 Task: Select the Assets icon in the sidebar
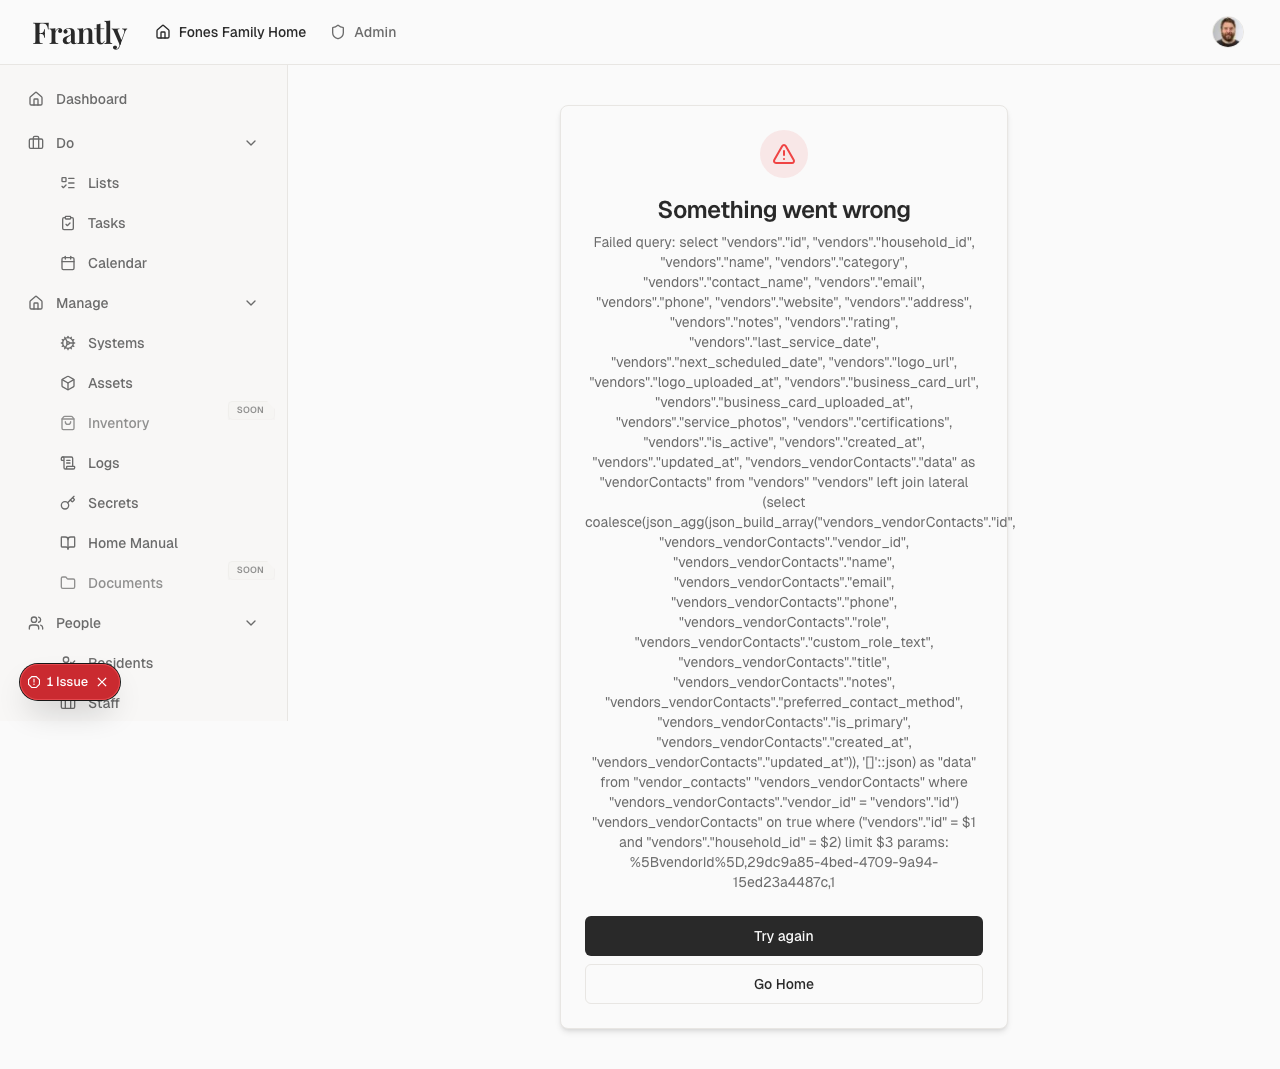[68, 383]
